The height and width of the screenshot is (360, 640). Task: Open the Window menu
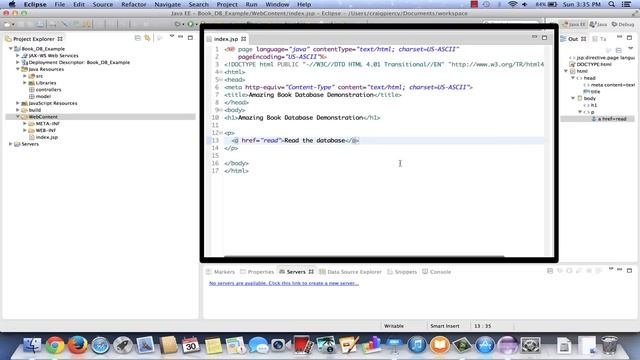click(277, 4)
